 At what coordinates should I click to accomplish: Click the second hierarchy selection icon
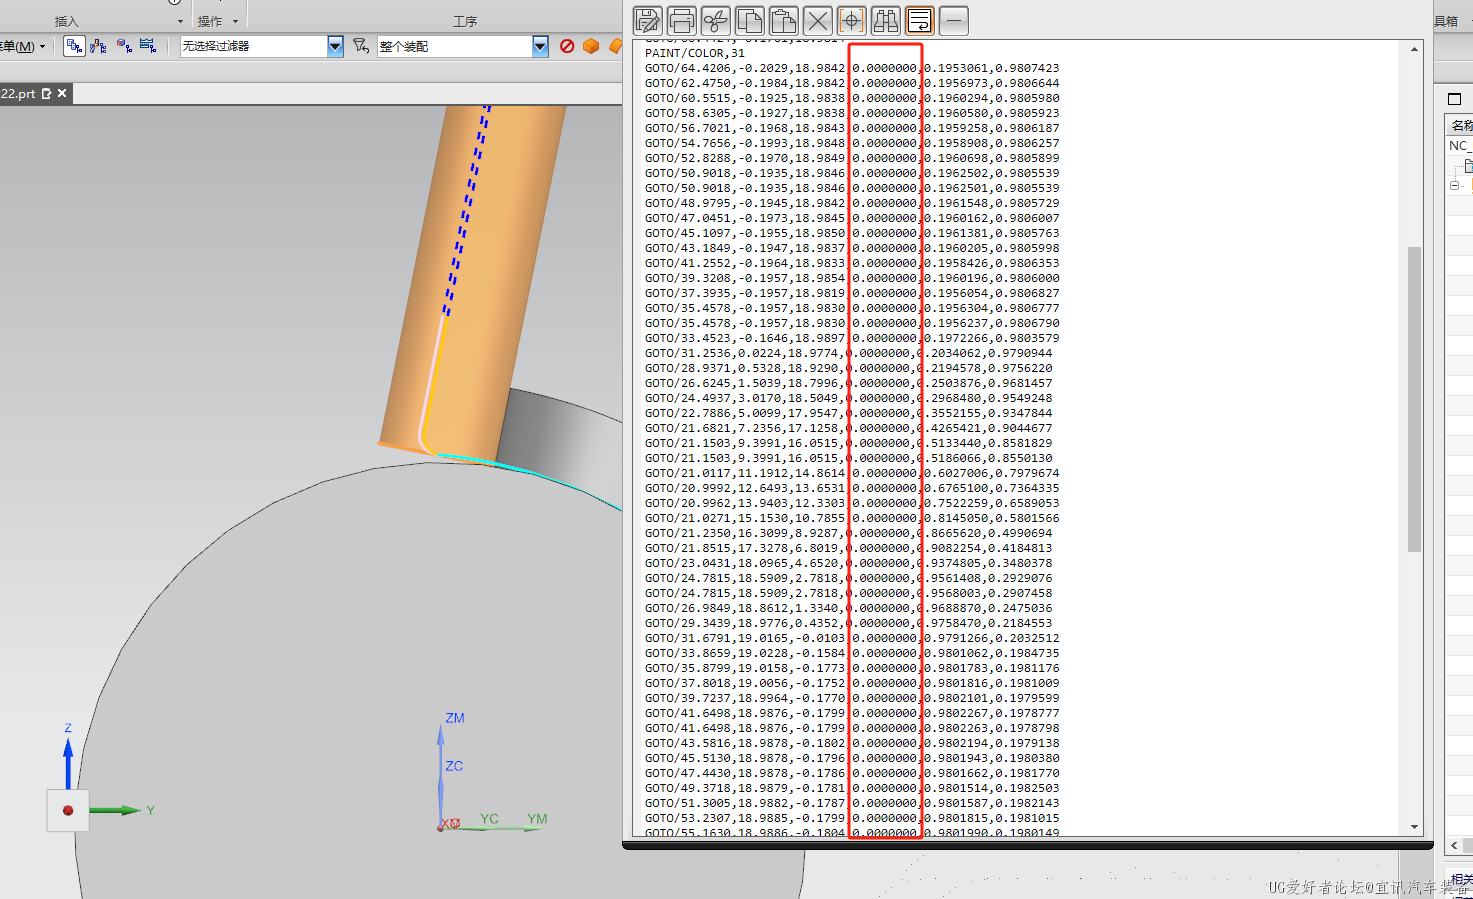[x=98, y=46]
